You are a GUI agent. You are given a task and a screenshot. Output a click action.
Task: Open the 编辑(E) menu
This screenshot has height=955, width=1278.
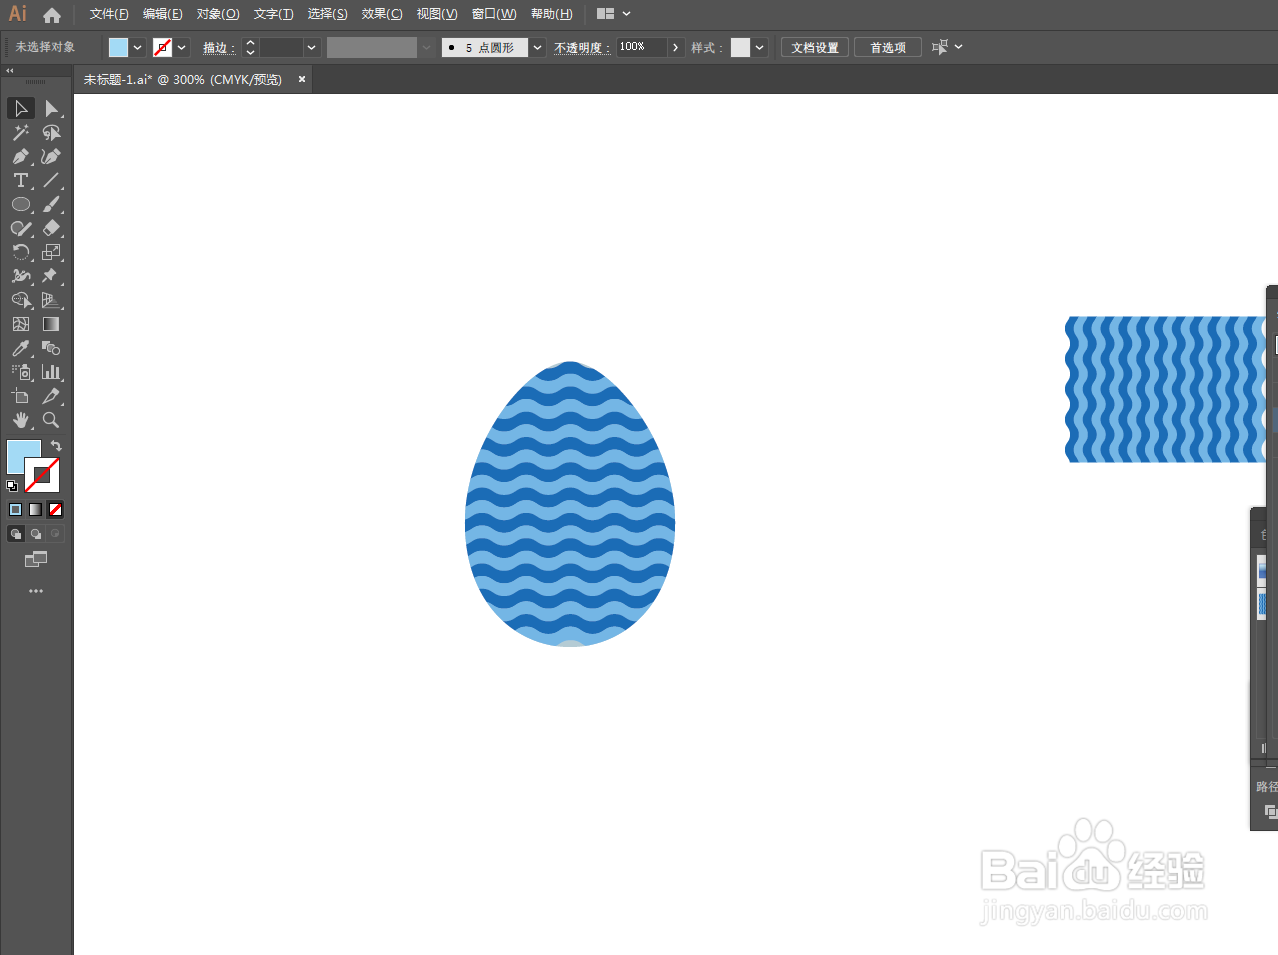[163, 14]
